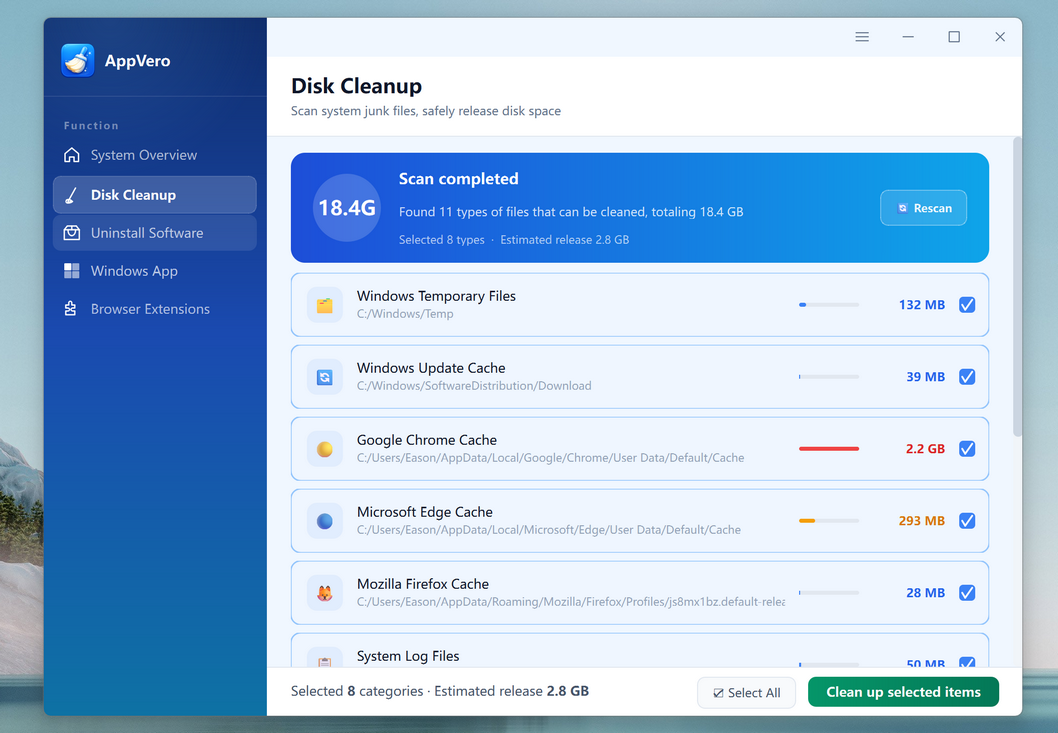Click the Select All button
Screen dimensions: 1058x733
(x=746, y=693)
